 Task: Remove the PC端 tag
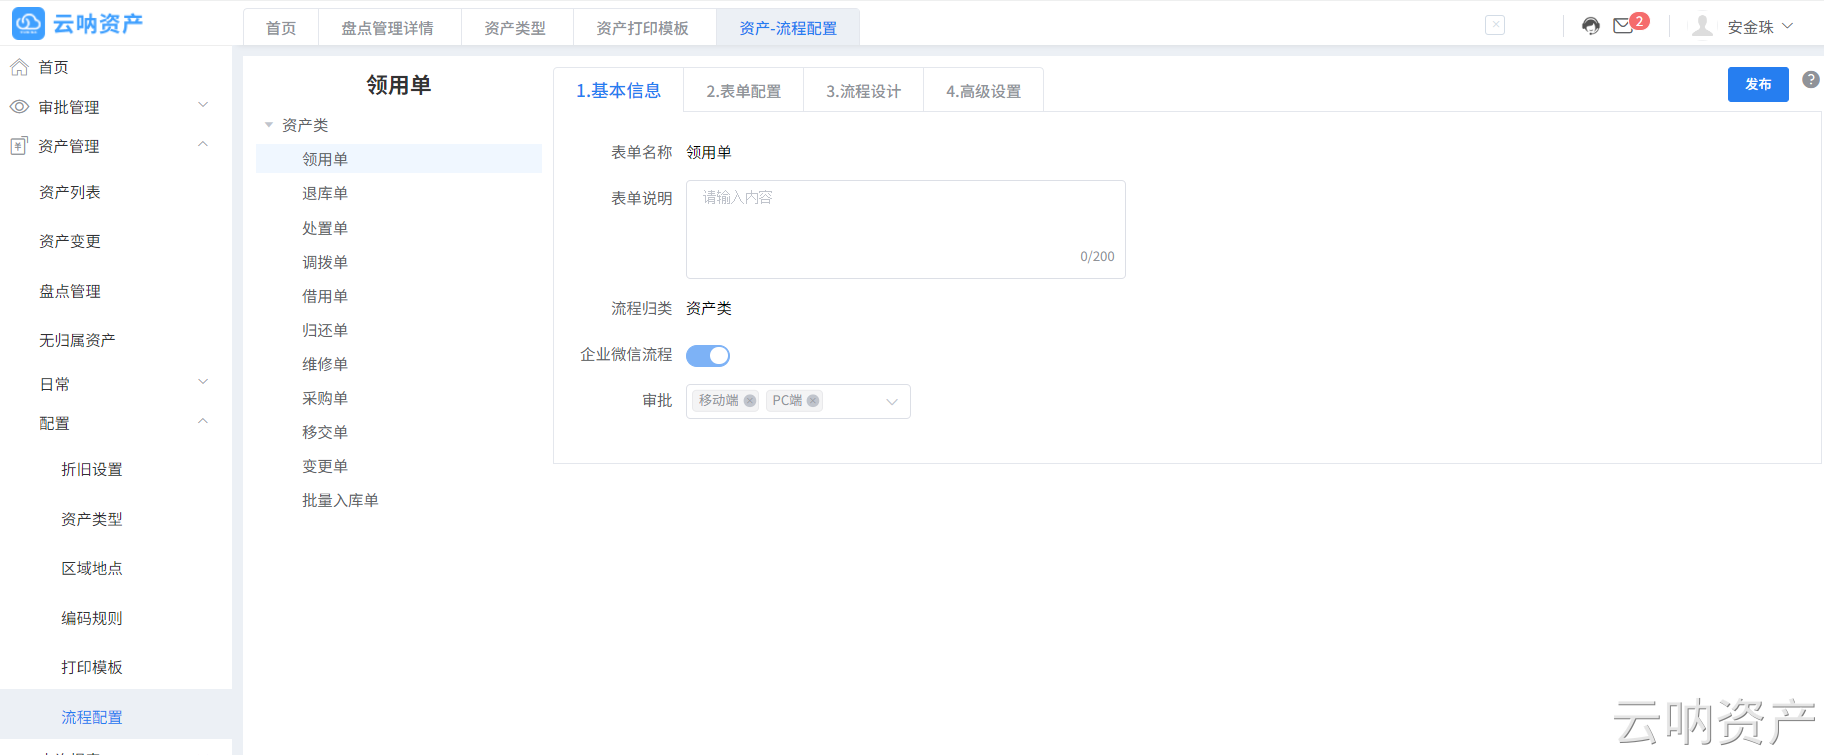pos(813,401)
